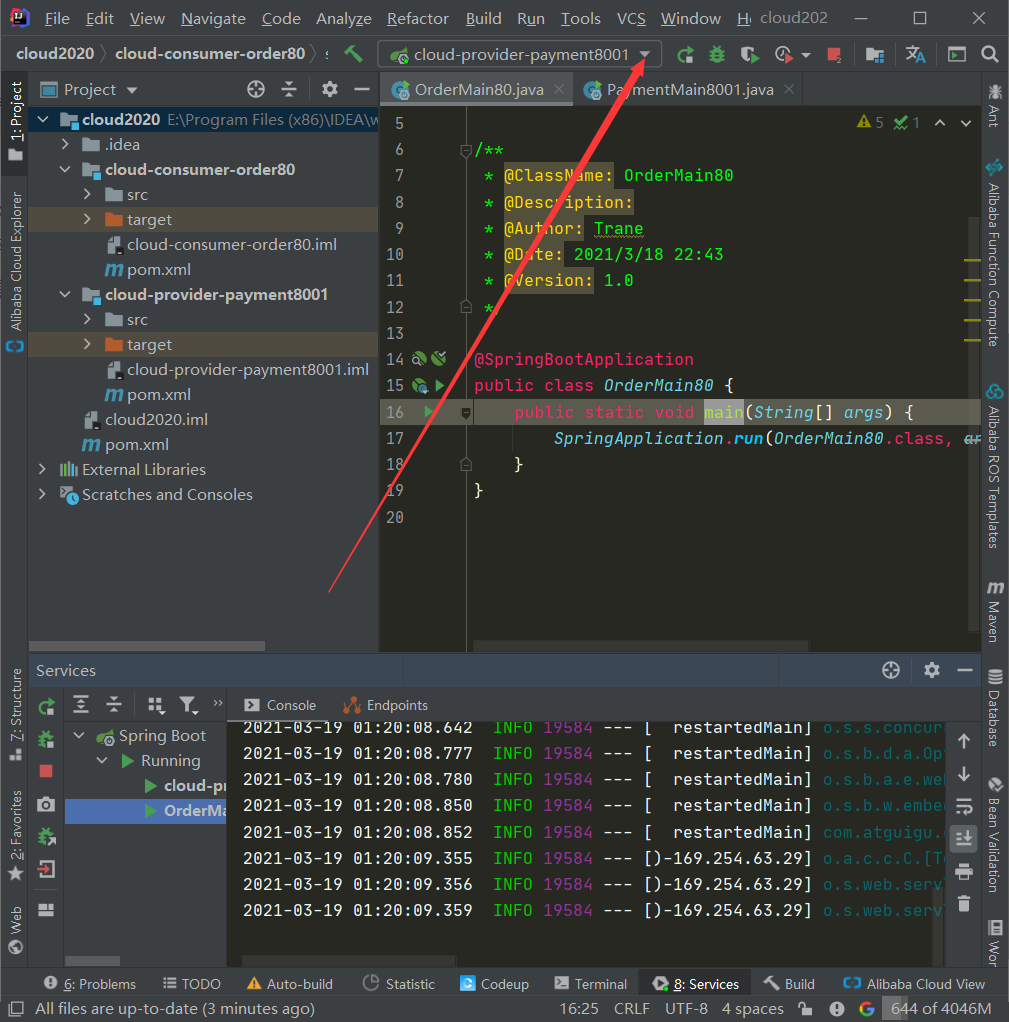Toggle the 1: Project side tab
The image size is (1009, 1022).
pyautogui.click(x=16, y=121)
